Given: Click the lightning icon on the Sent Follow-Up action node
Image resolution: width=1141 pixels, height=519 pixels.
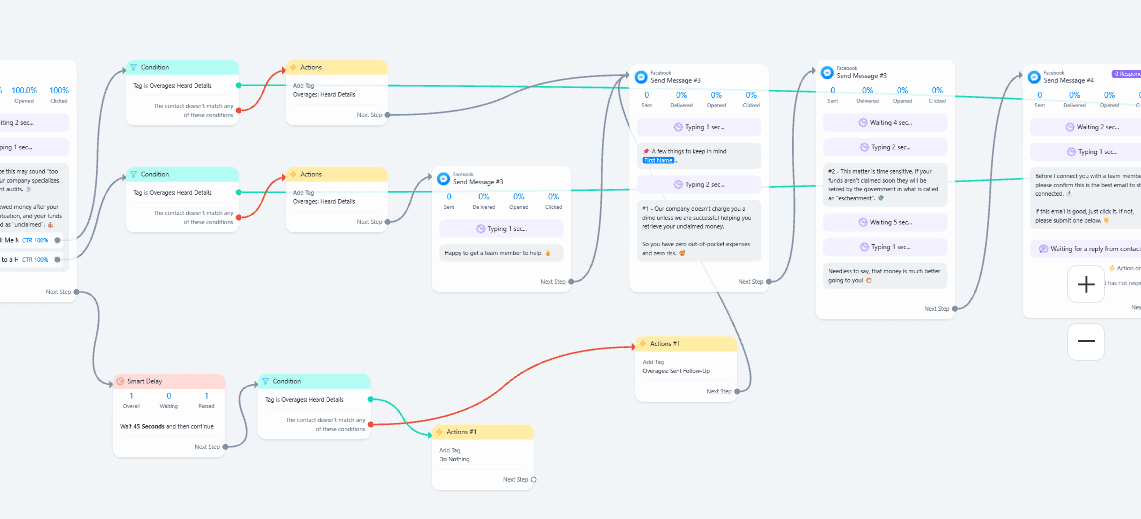Looking at the screenshot, I should pos(643,344).
